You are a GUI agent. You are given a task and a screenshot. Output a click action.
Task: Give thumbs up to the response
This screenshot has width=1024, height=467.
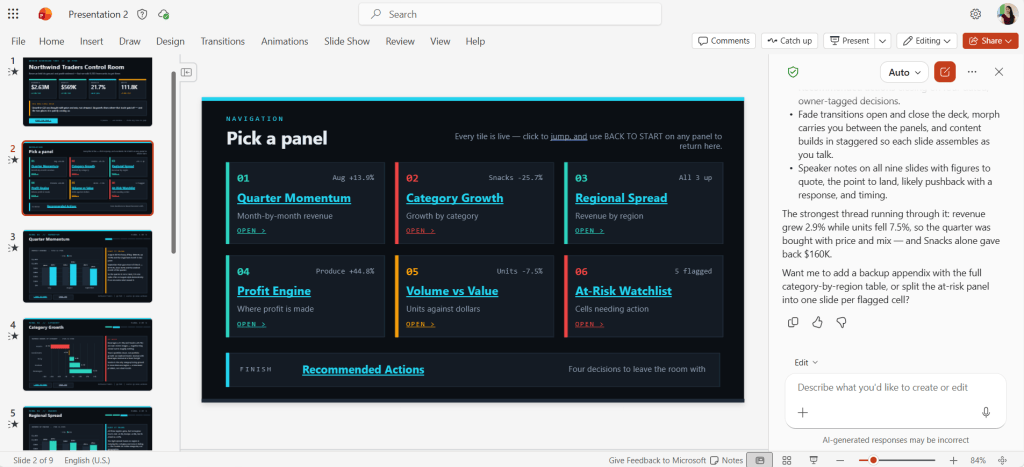point(817,322)
